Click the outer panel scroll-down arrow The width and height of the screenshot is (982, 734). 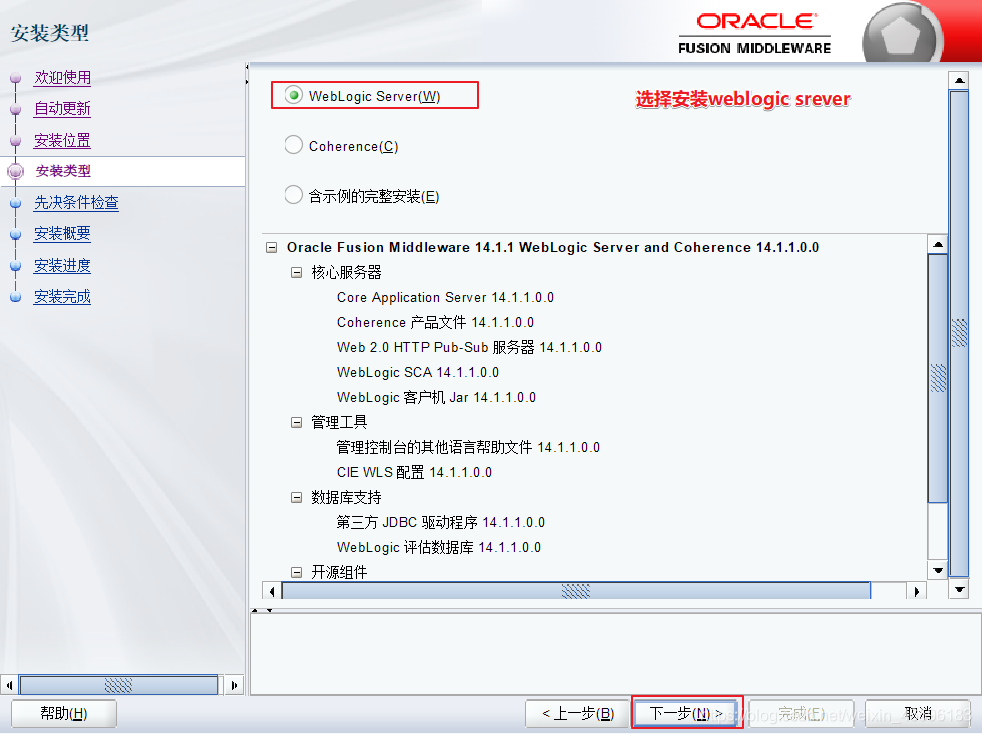coord(959,589)
